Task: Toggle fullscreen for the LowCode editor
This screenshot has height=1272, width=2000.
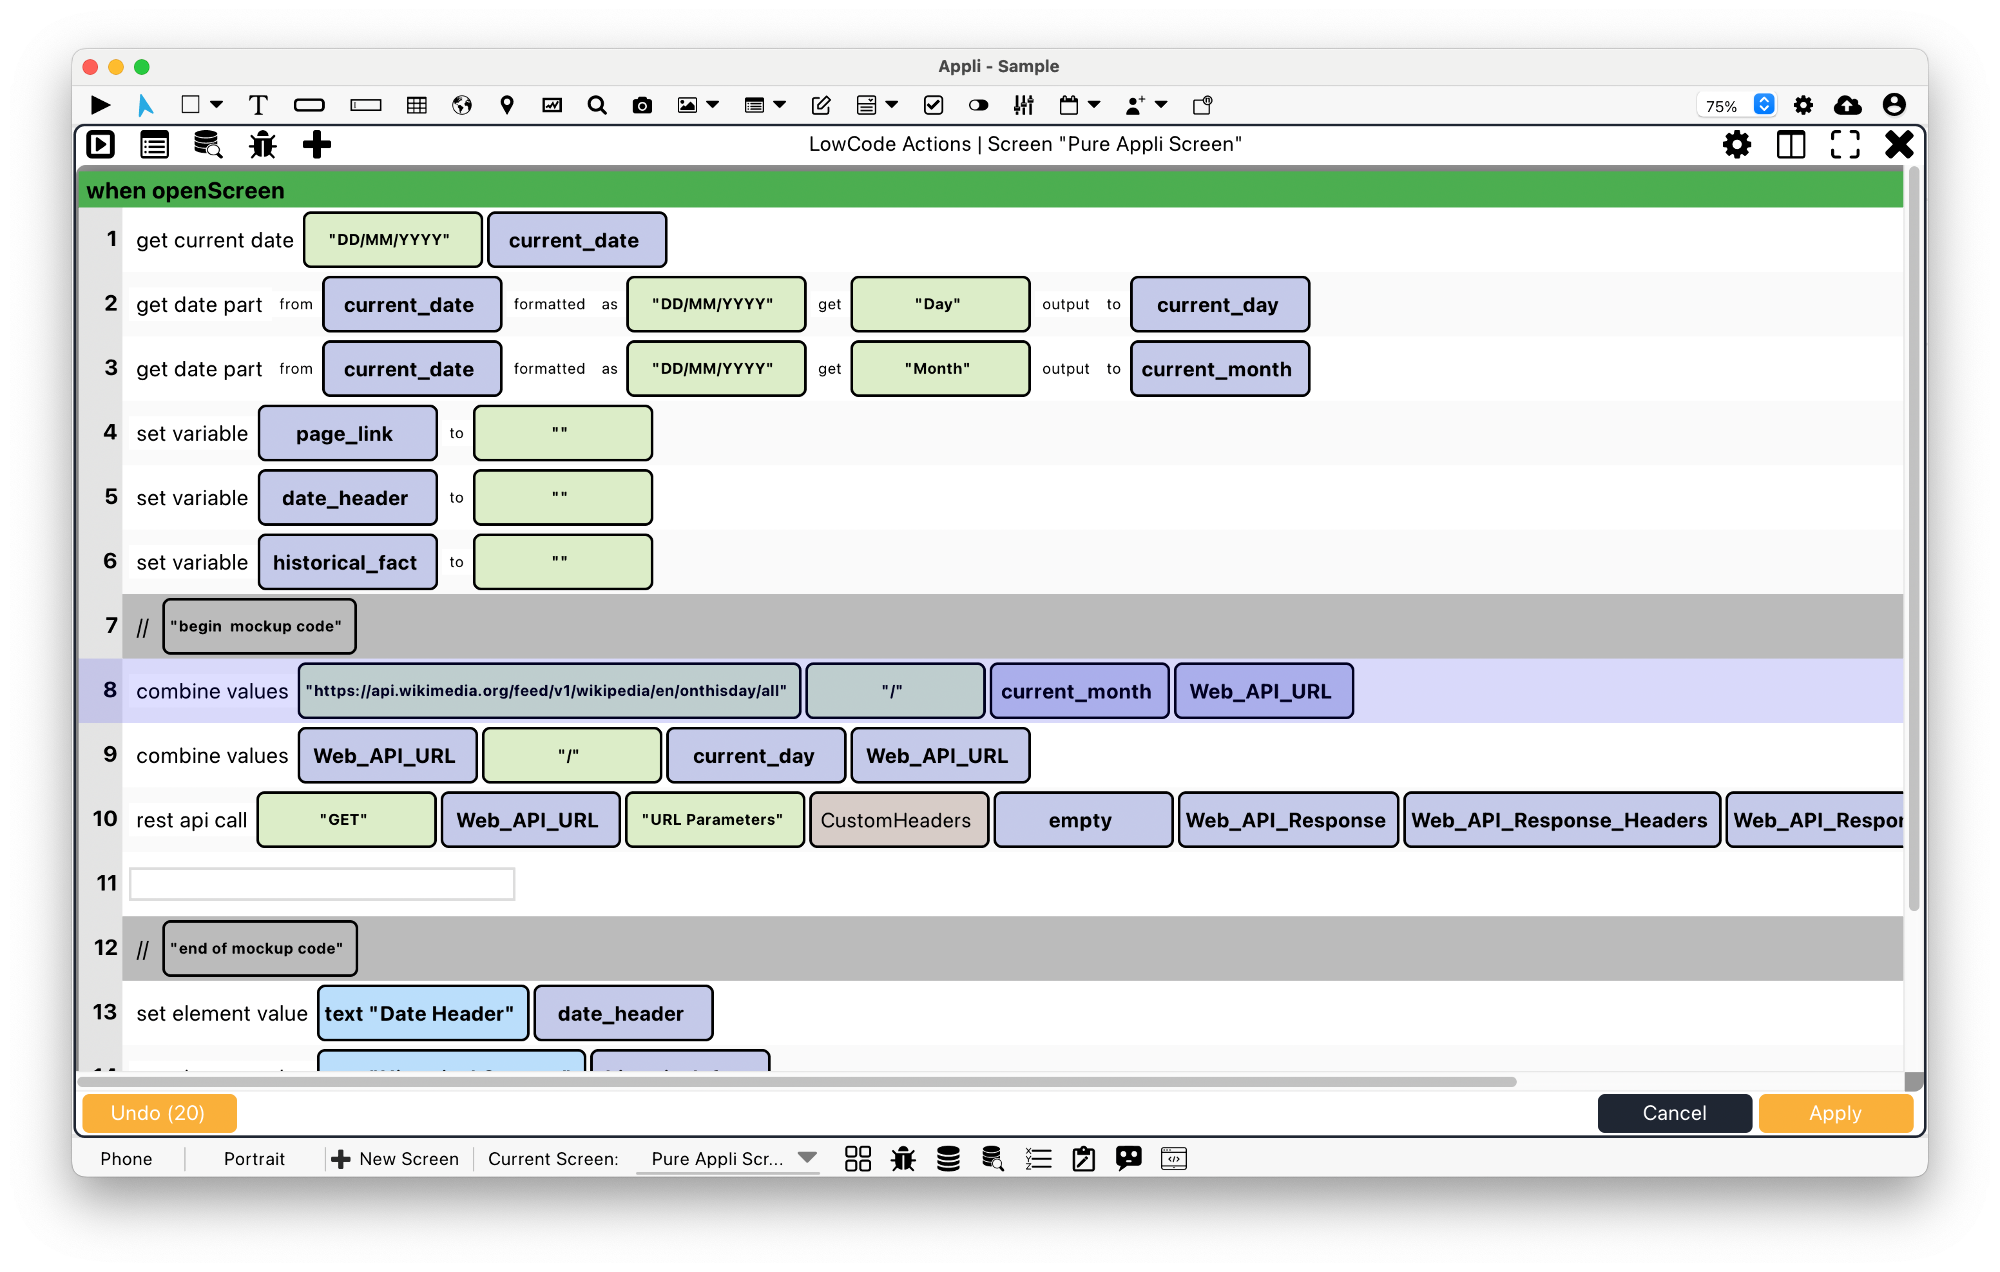Action: coord(1845,145)
